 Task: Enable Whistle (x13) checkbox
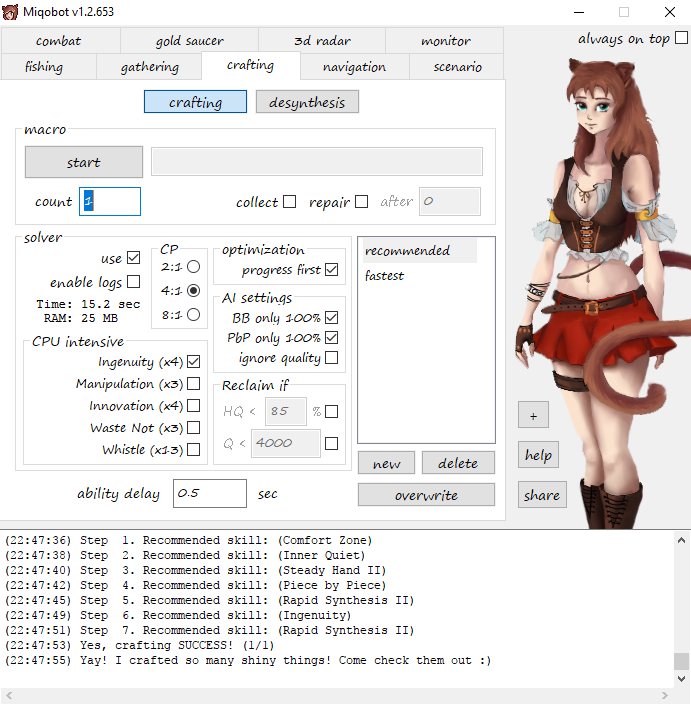pos(194,449)
